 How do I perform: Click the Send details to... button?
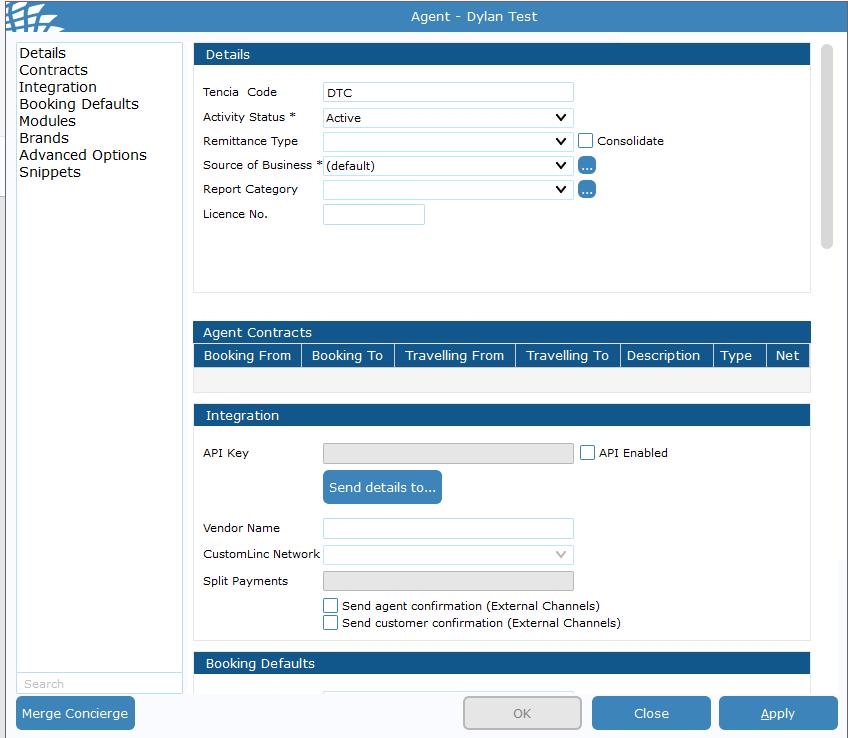pyautogui.click(x=382, y=487)
